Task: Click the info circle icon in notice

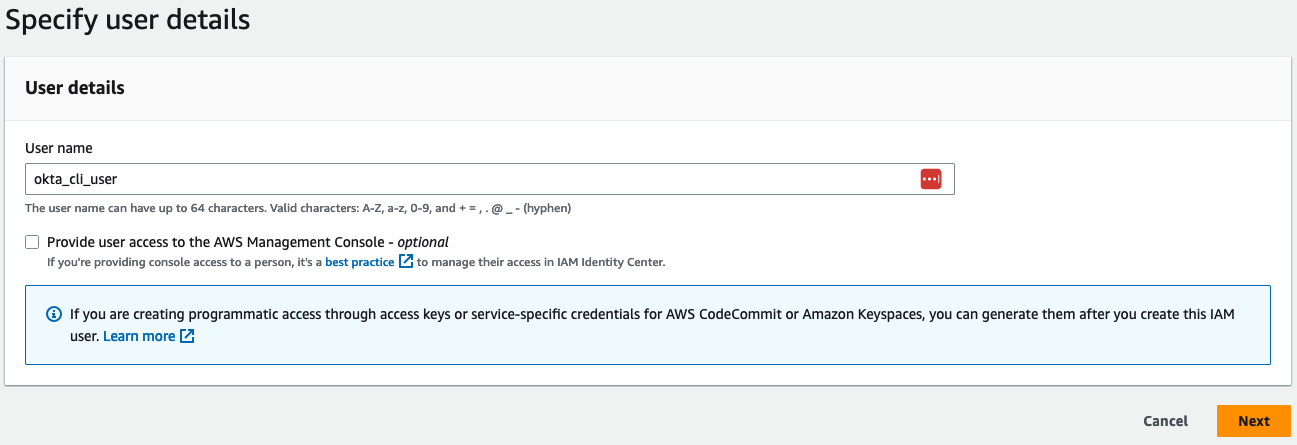Action: (54, 314)
